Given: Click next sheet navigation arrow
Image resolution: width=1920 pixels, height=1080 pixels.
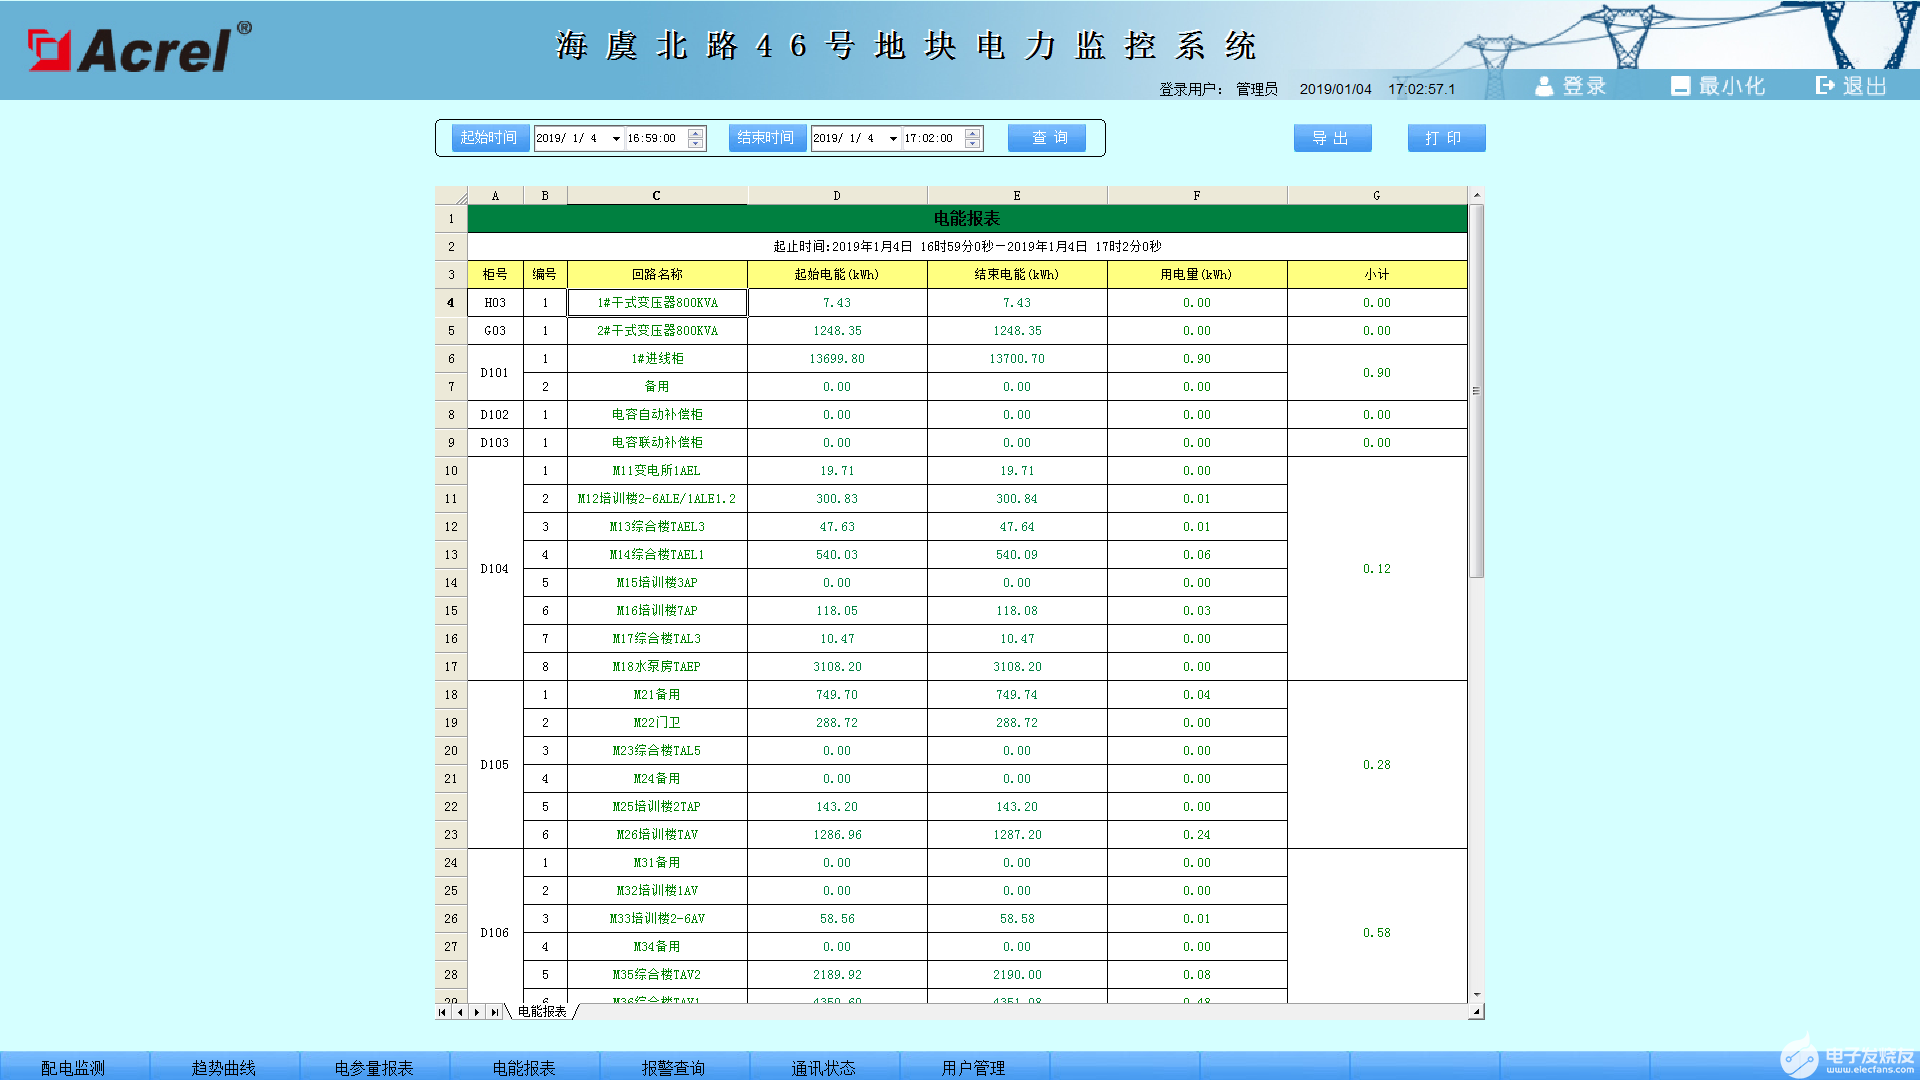Looking at the screenshot, I should (477, 1012).
